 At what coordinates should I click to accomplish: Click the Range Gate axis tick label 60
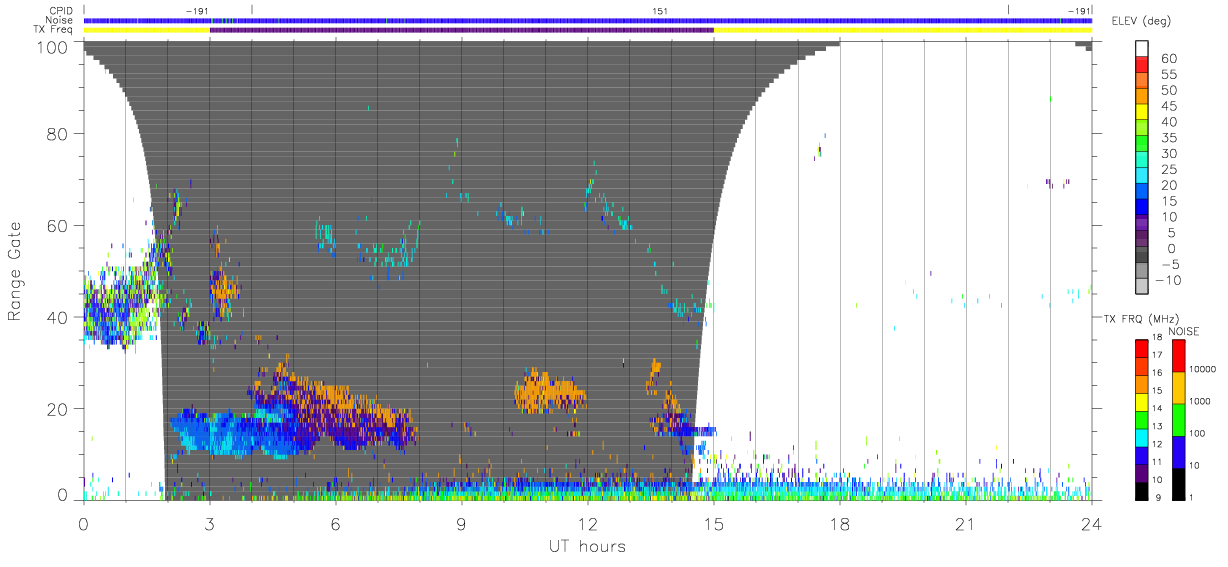[x=58, y=226]
